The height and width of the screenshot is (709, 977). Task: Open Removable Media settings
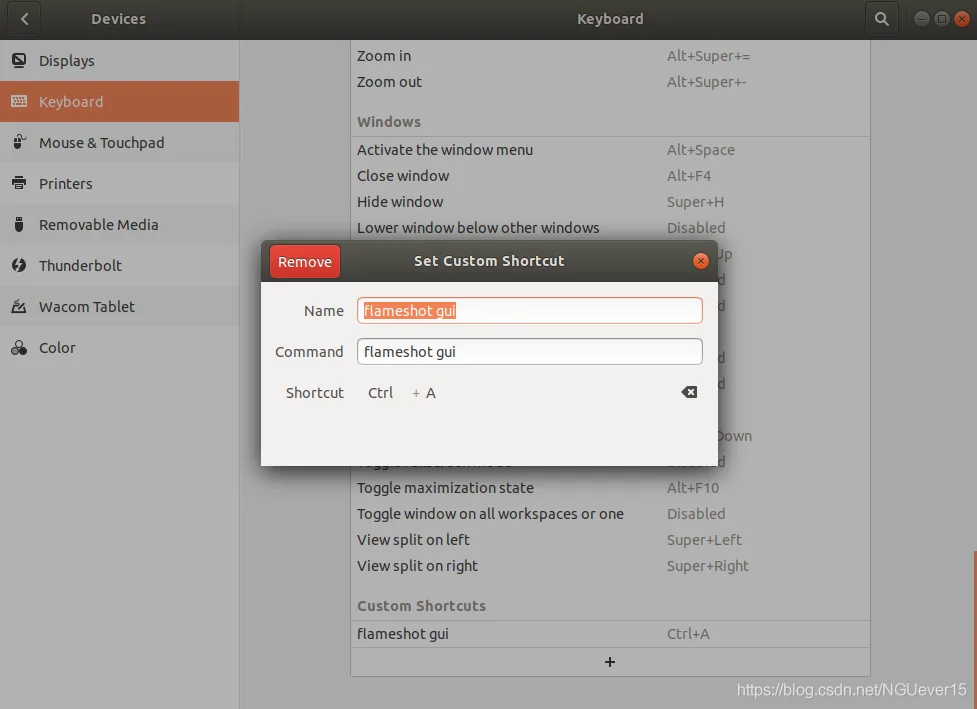point(120,225)
